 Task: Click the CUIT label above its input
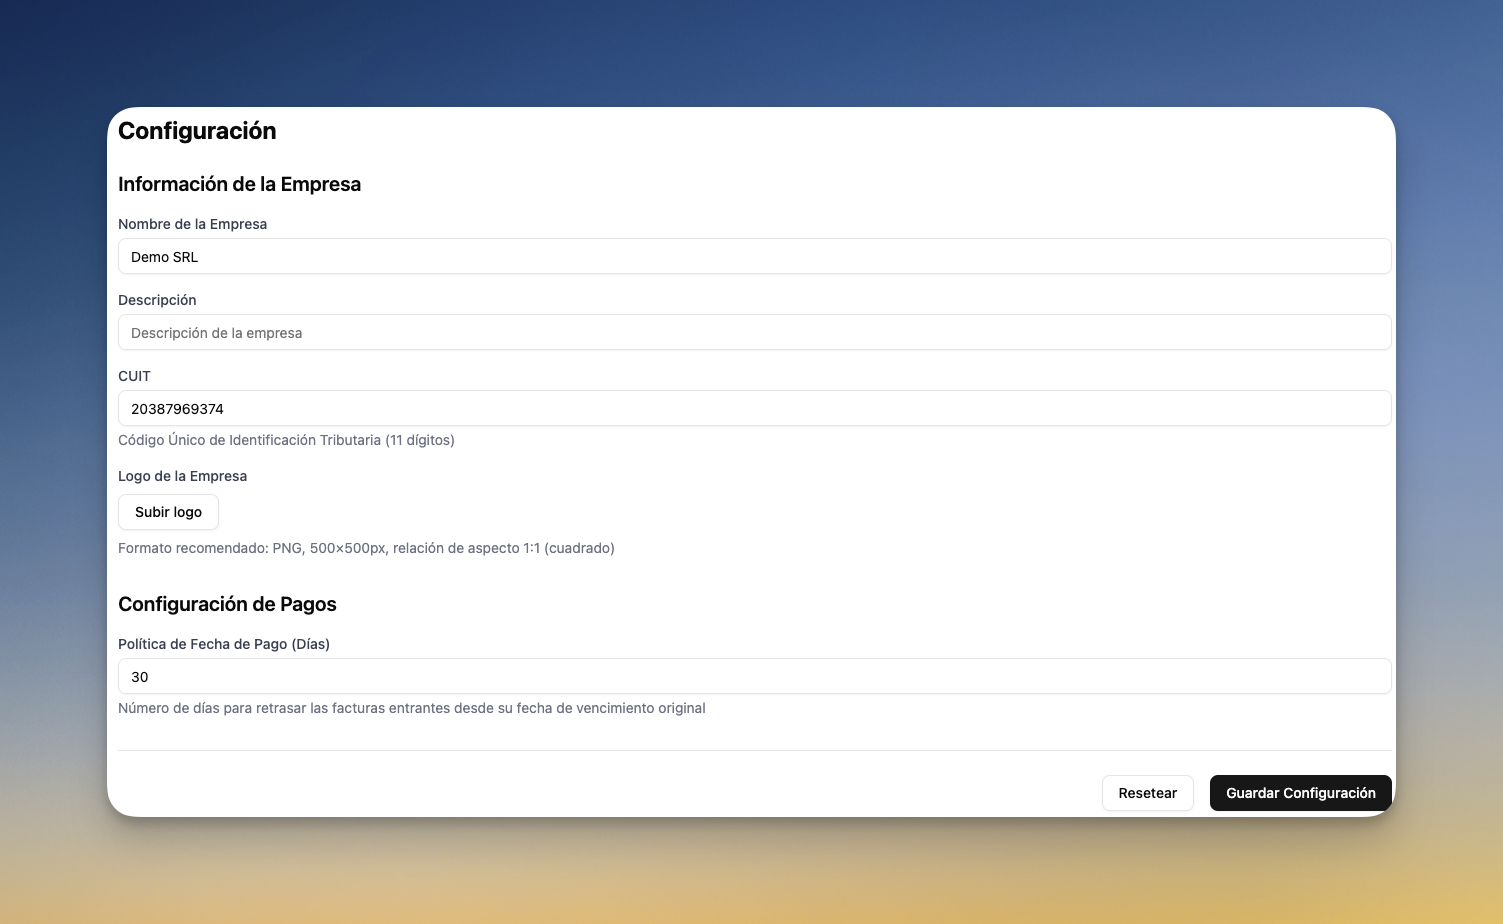(134, 376)
